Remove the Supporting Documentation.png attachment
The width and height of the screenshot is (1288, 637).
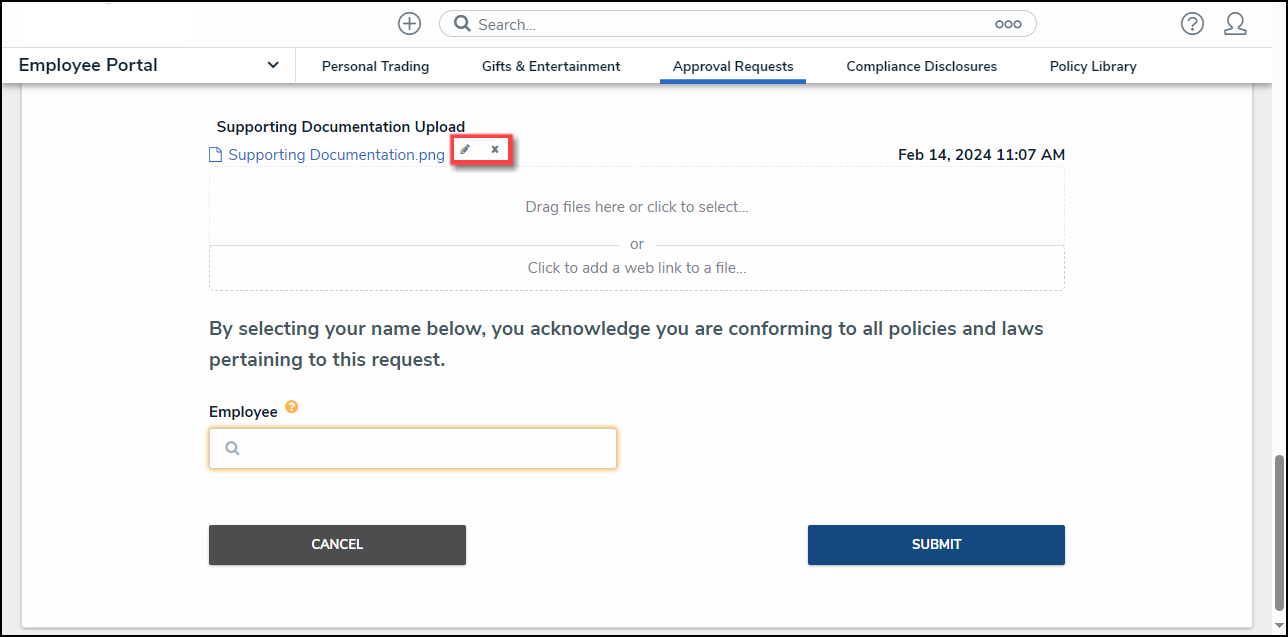pos(495,150)
